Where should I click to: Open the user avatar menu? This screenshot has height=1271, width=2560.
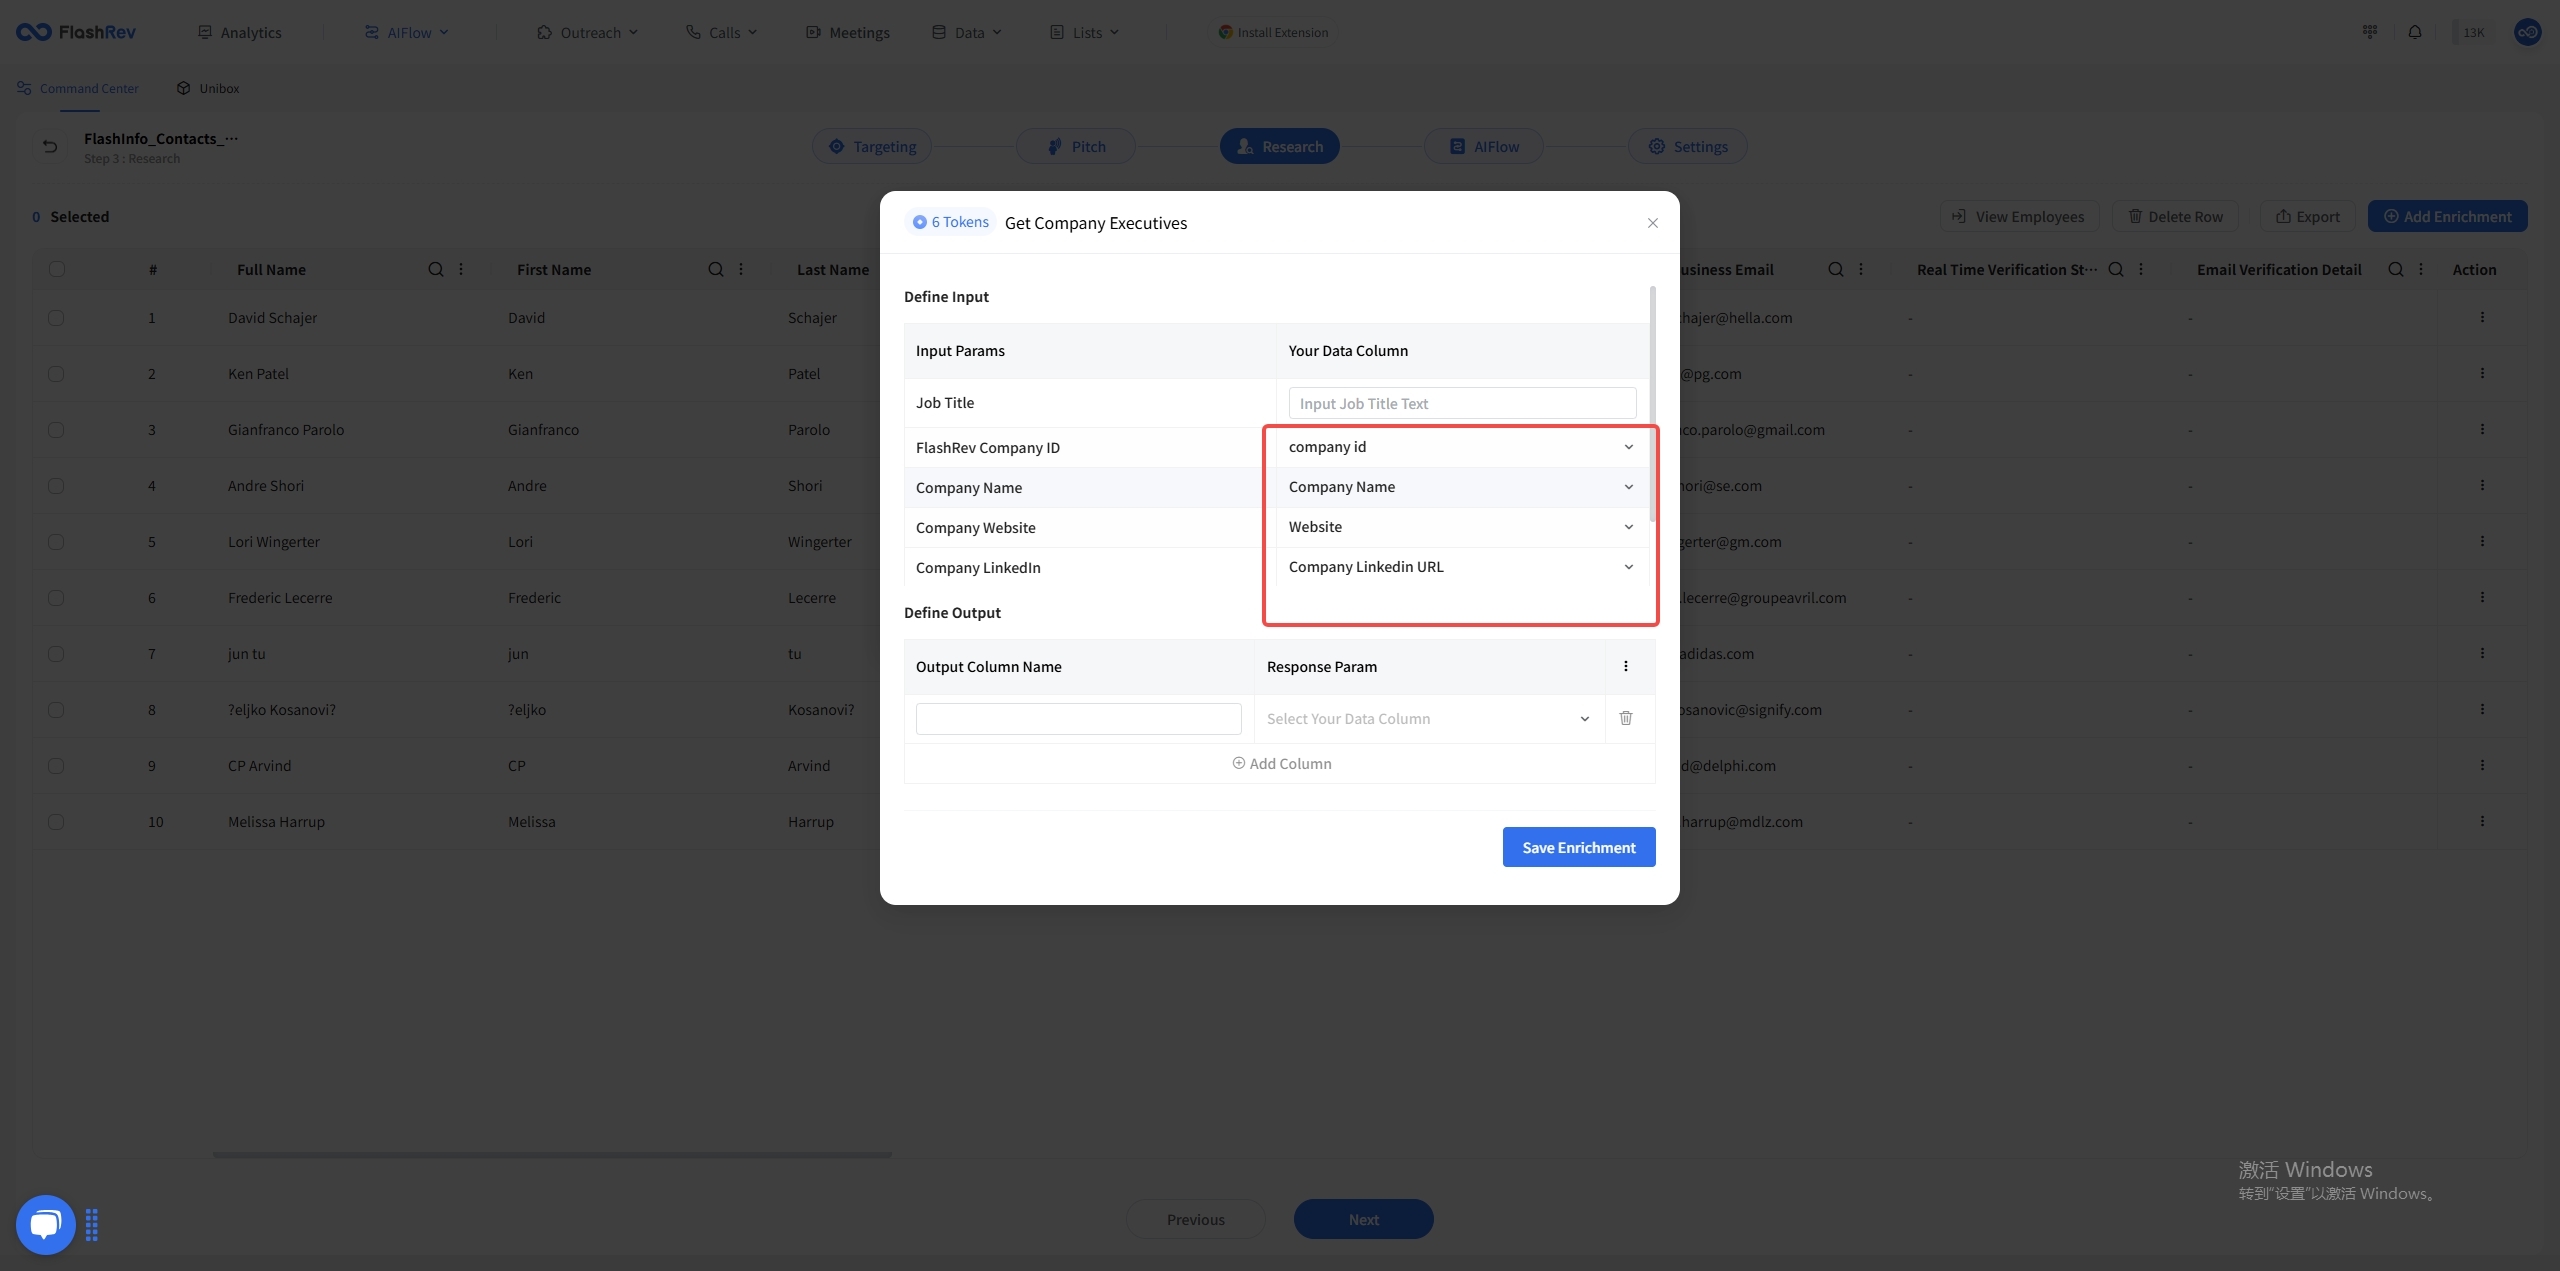tap(2528, 32)
